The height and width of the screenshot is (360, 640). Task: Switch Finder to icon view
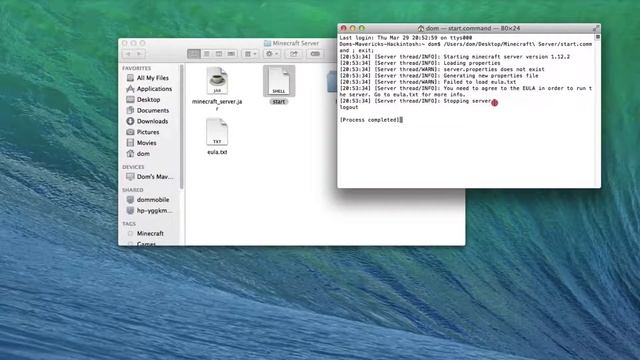tap(194, 54)
